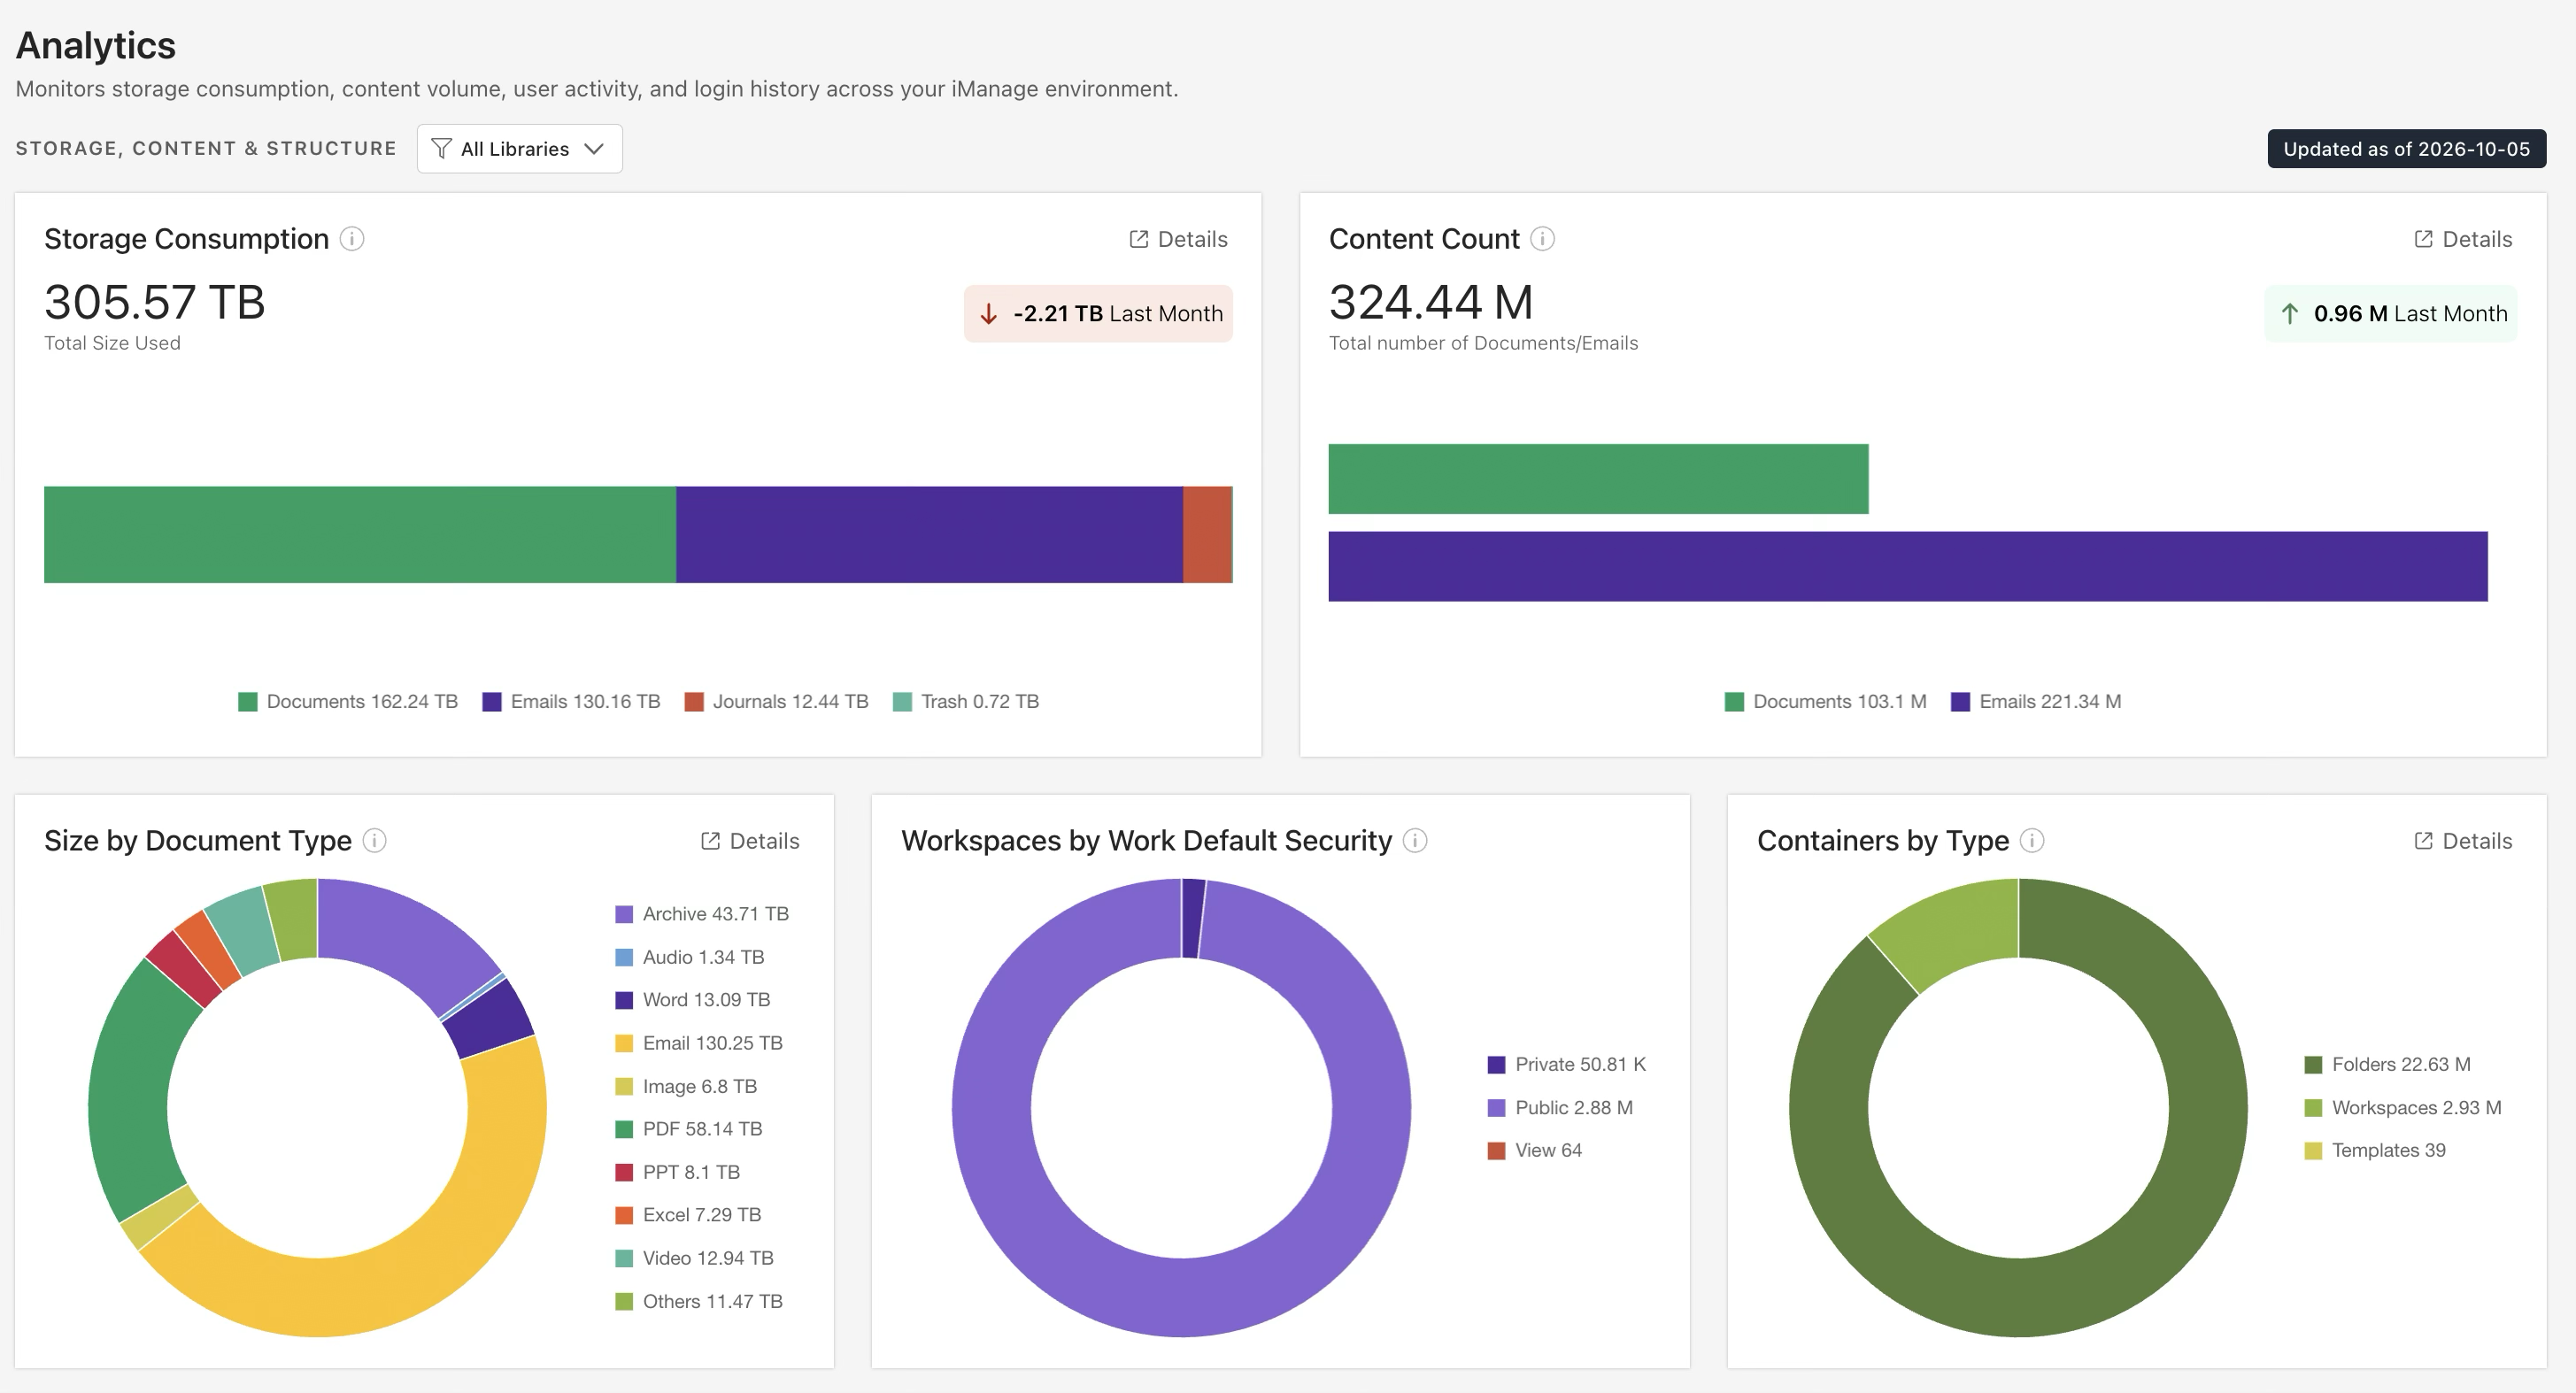Screen dimensions: 2576x1393
Task: Toggle the PDF 58.14 TB legend entry
Action: pos(688,1129)
